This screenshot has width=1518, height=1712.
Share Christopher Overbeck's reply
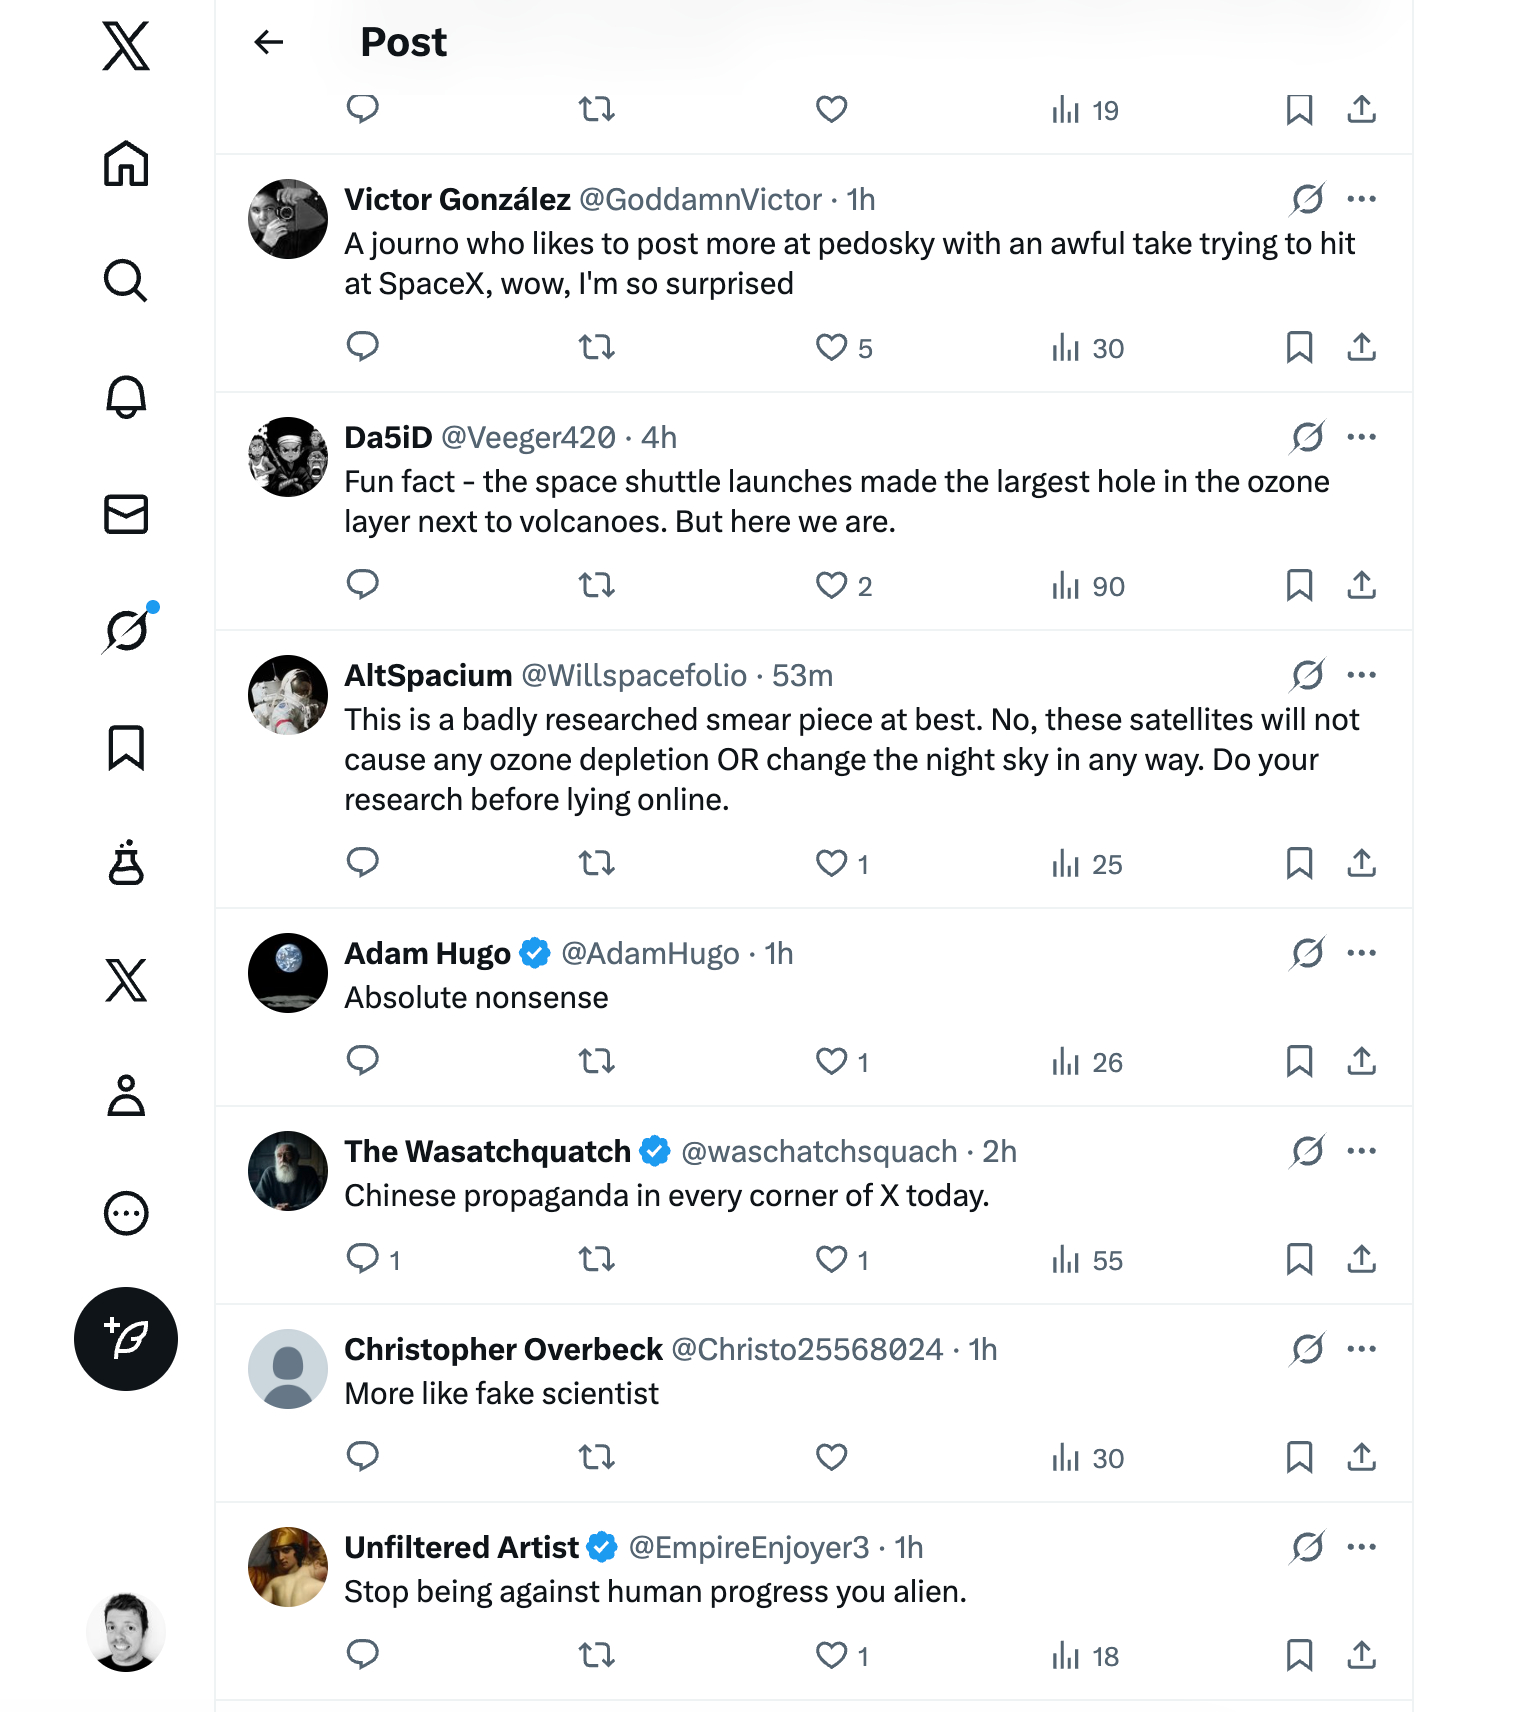(x=1361, y=1457)
